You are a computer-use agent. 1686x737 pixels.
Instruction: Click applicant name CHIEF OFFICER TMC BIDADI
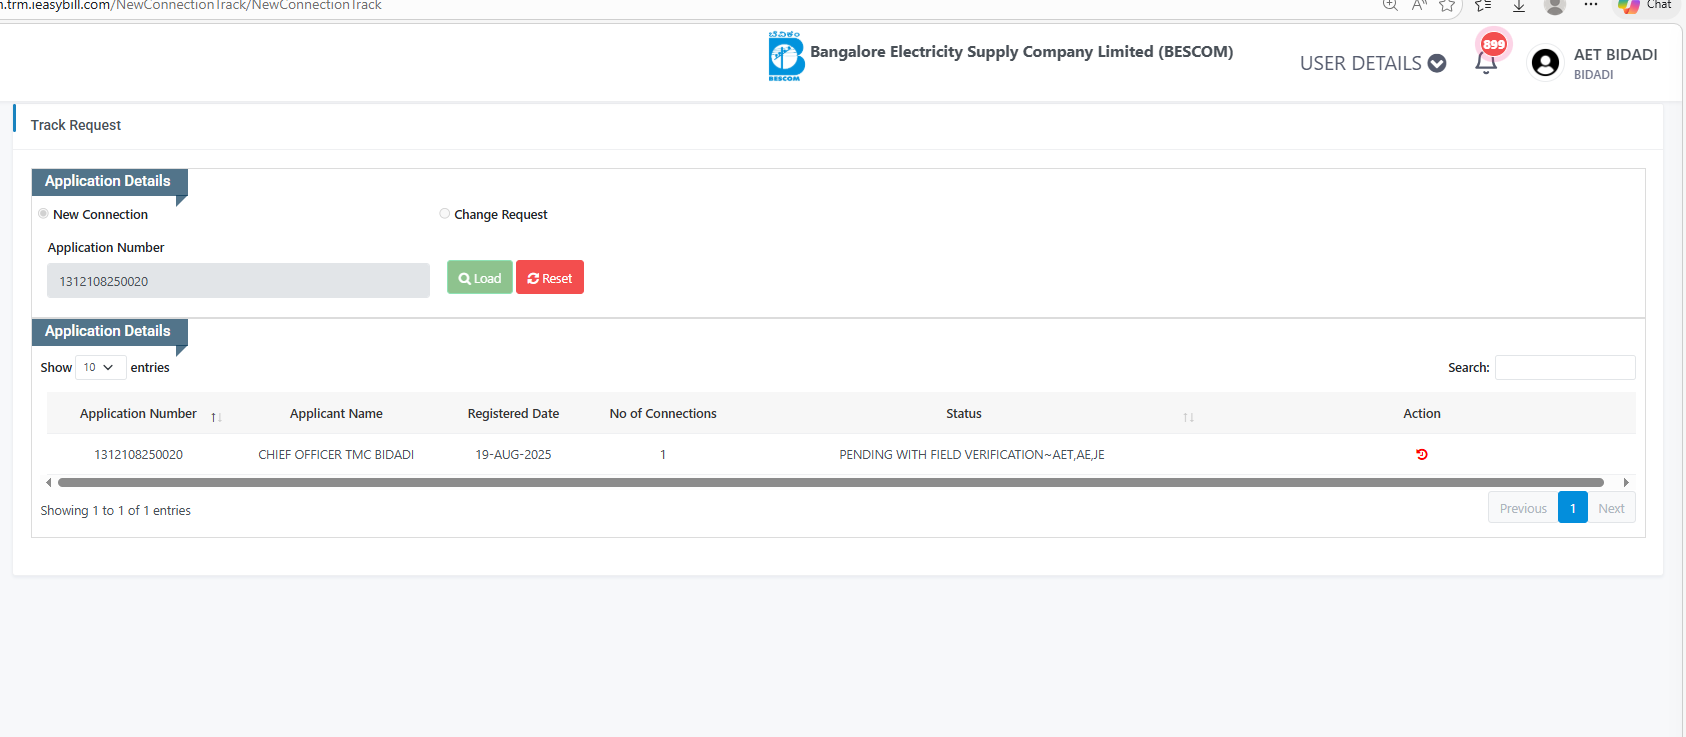click(x=336, y=454)
